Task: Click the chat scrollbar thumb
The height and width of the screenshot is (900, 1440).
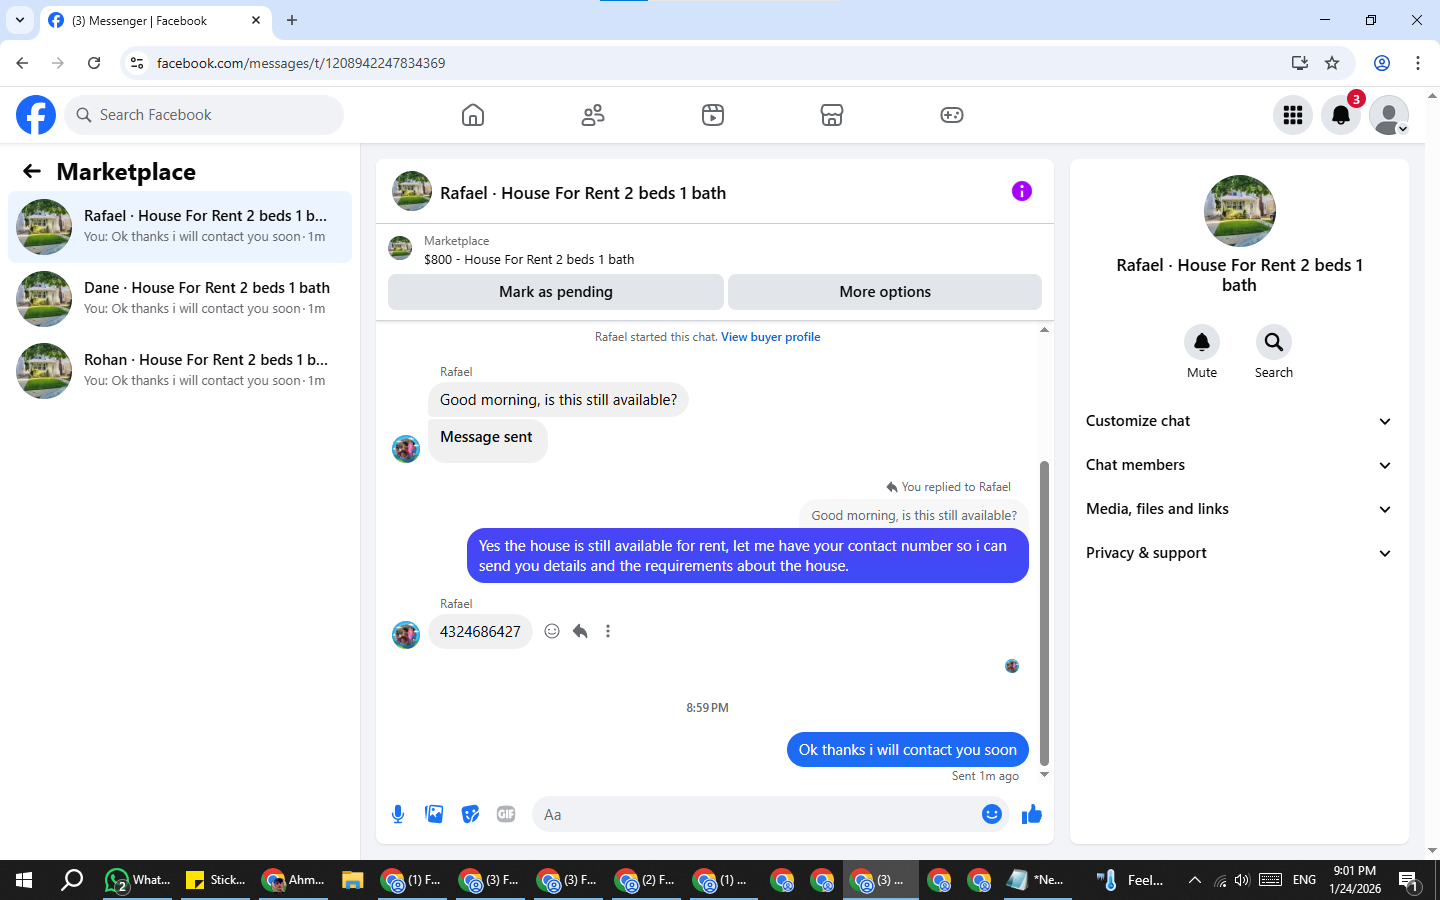Action: tap(1044, 612)
